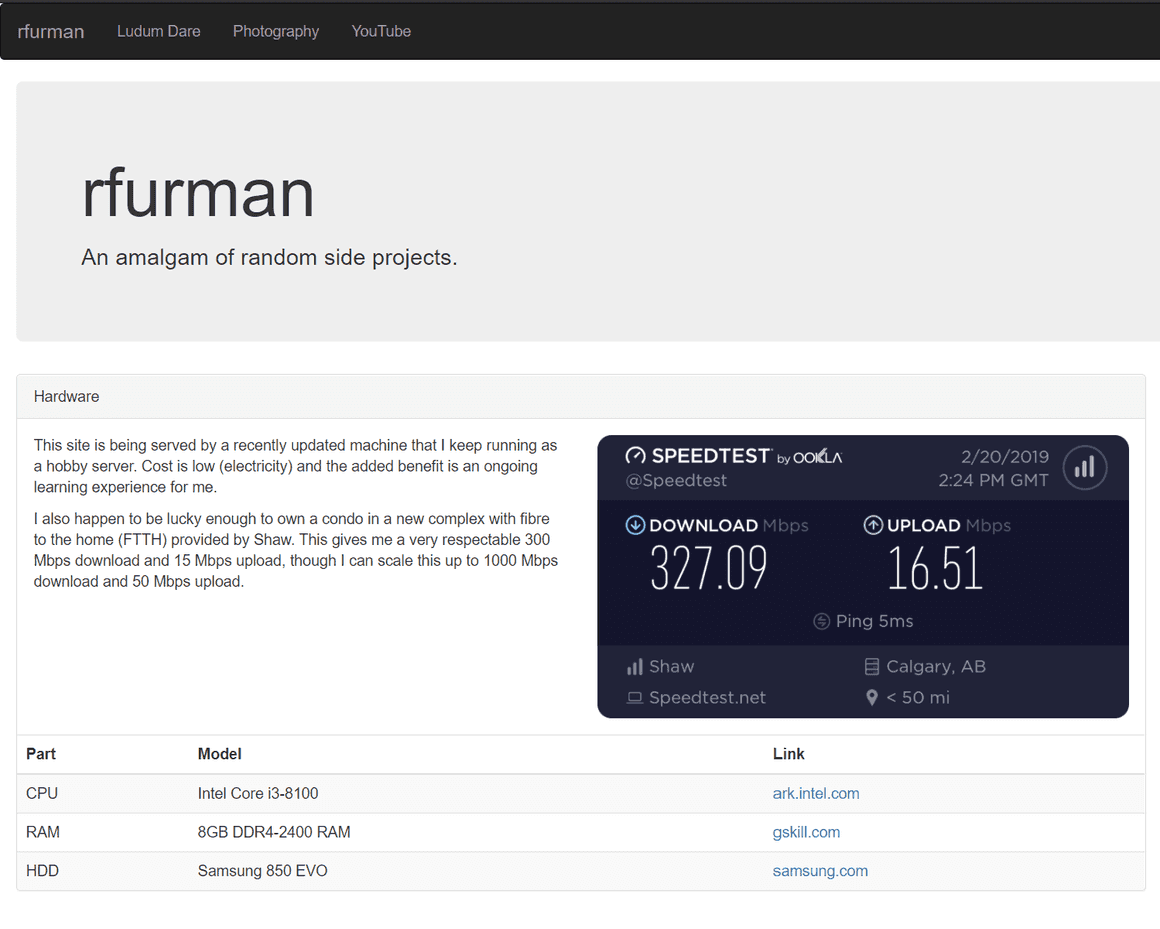Click the Speedtest gauge logo icon
This screenshot has height=929, width=1160.
(635, 456)
